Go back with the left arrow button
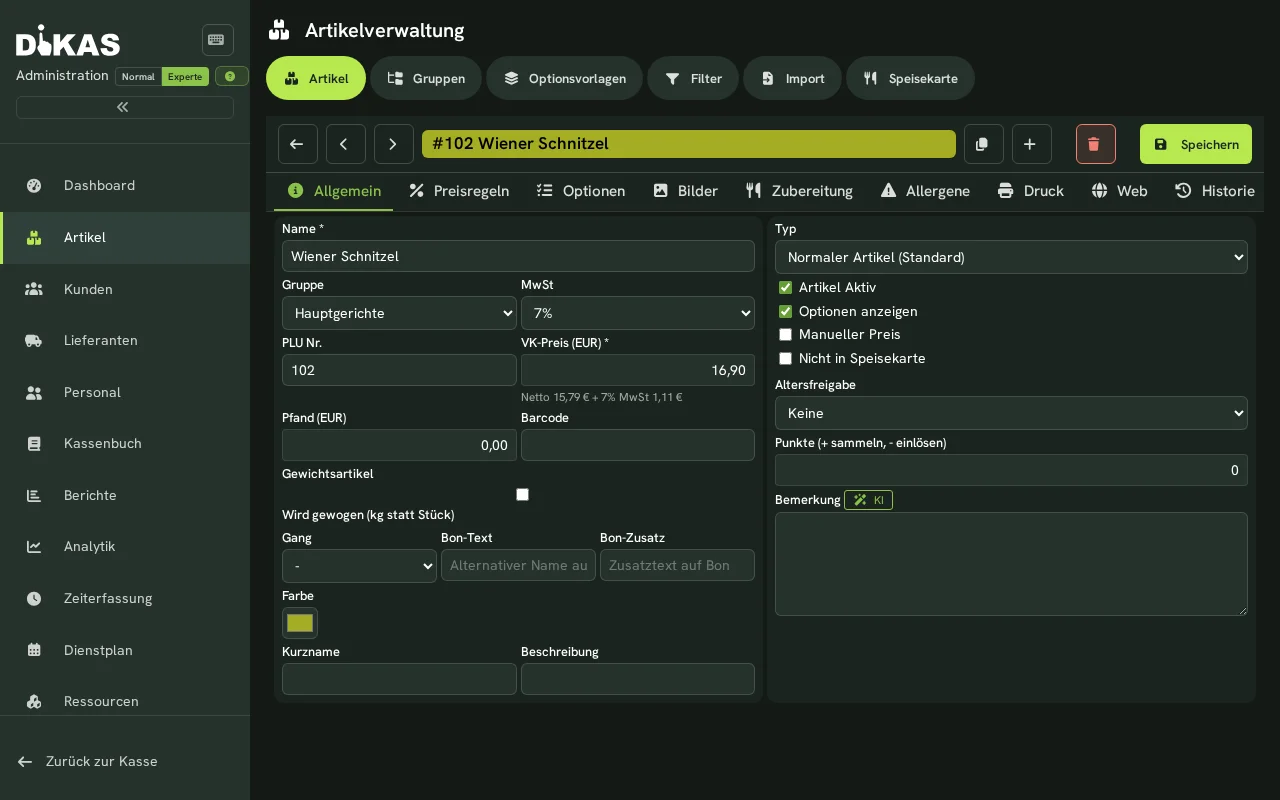Image resolution: width=1280 pixels, height=800 pixels. [x=298, y=144]
